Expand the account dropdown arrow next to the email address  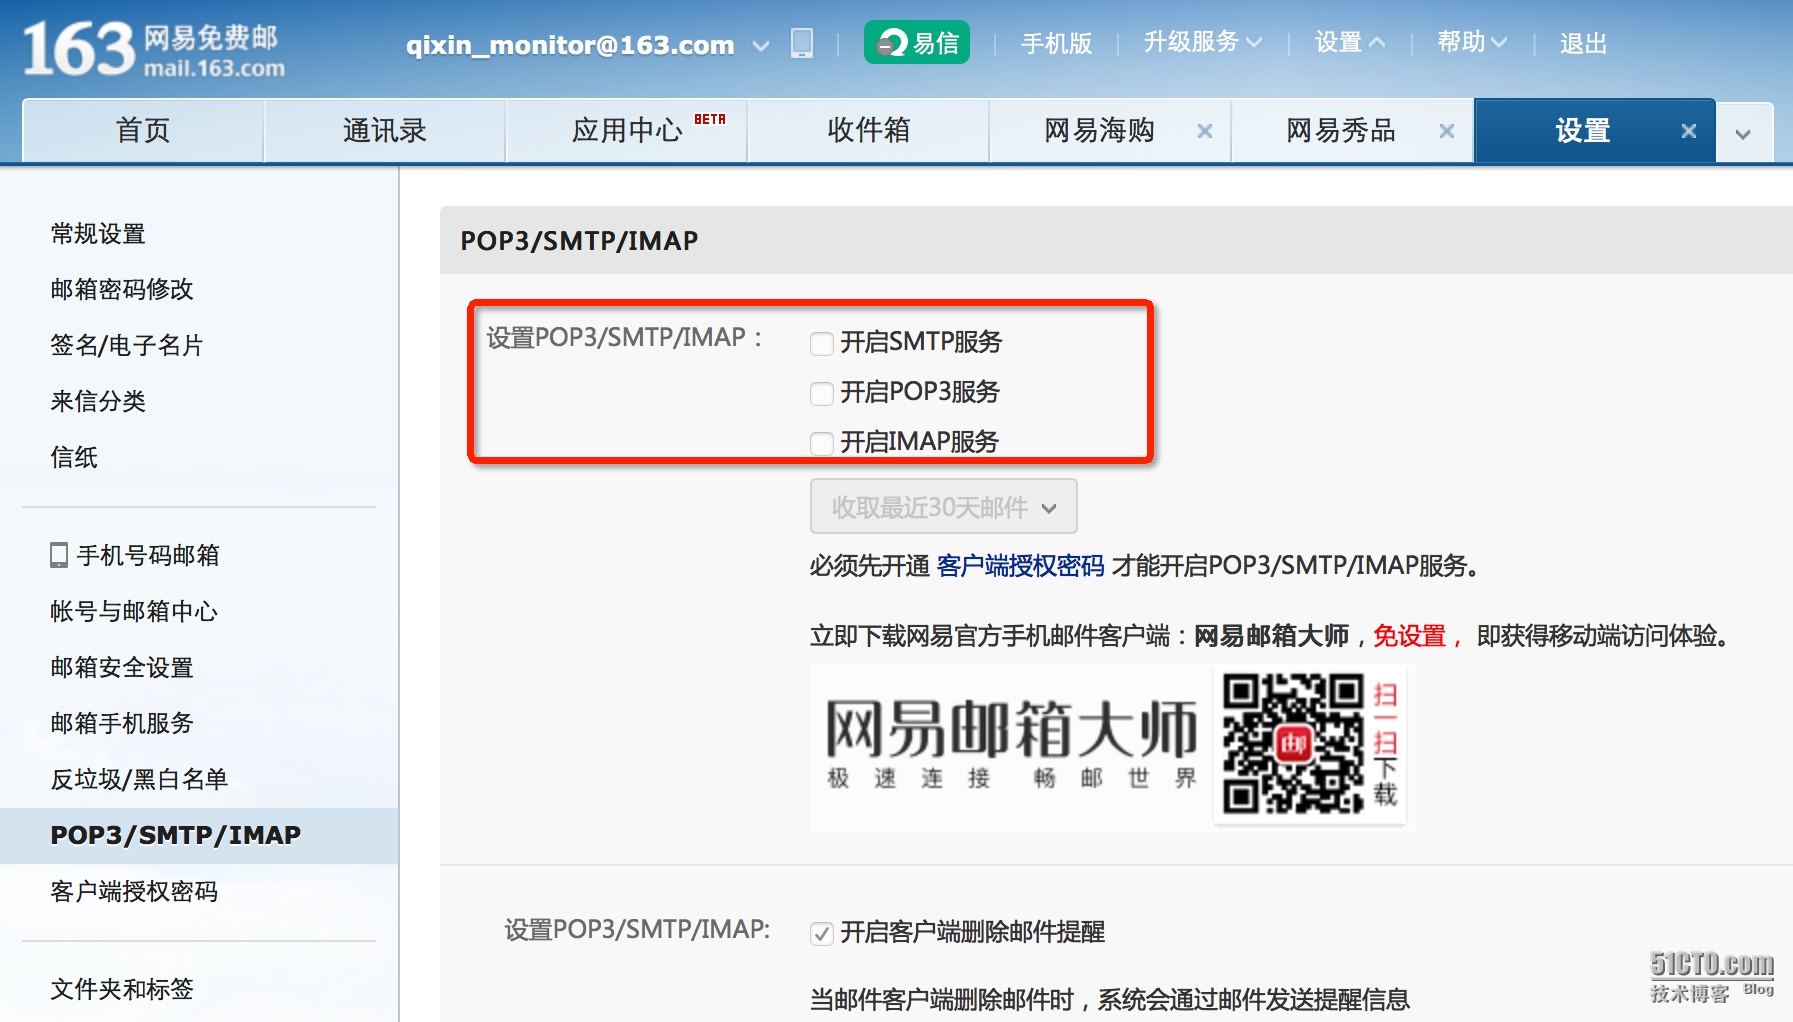tap(761, 45)
